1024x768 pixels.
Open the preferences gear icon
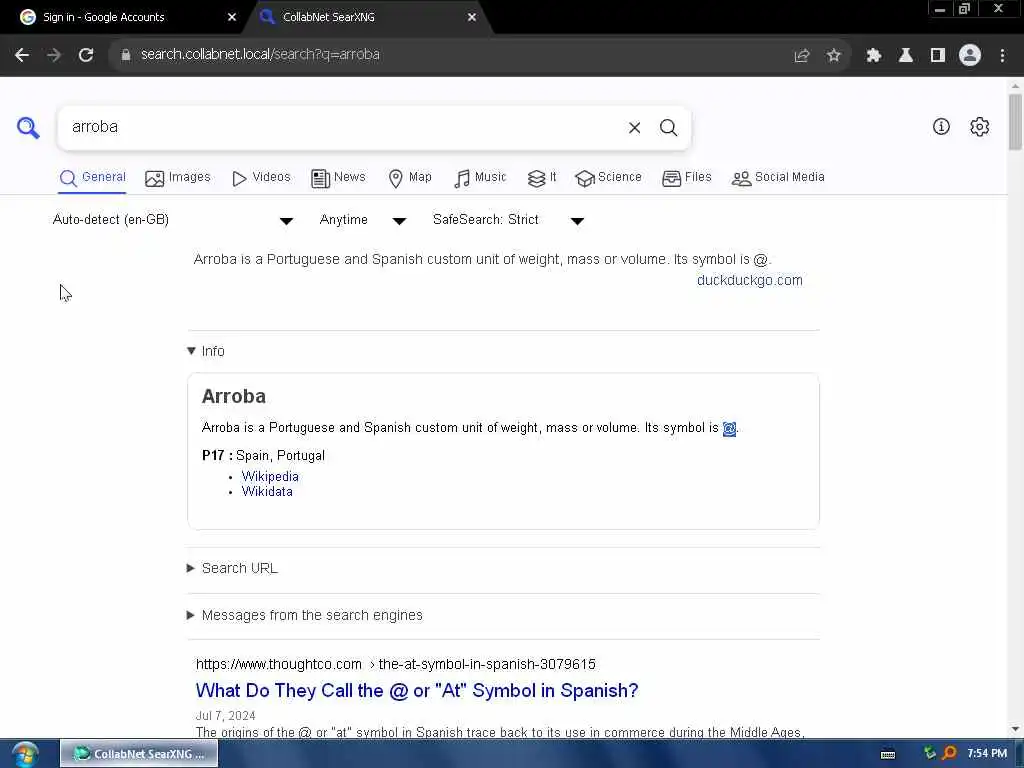pos(979,127)
